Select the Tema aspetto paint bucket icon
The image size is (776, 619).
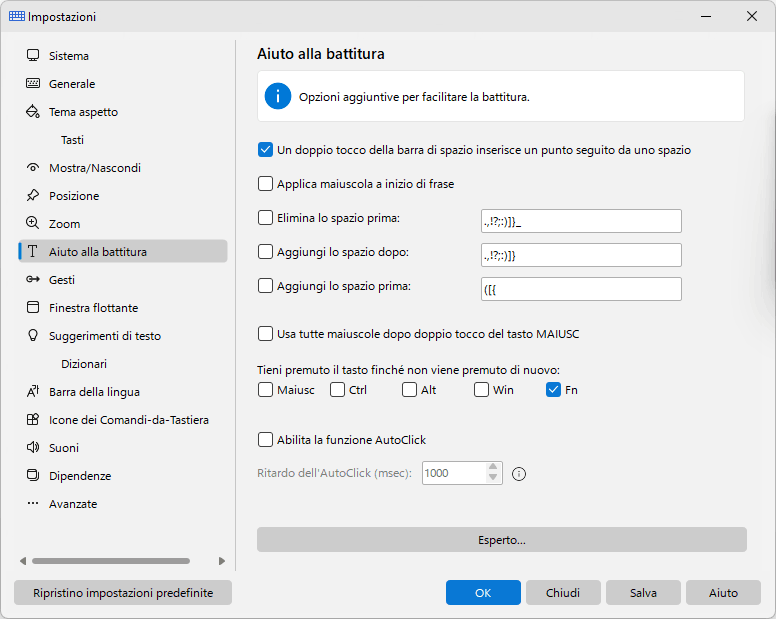33,111
